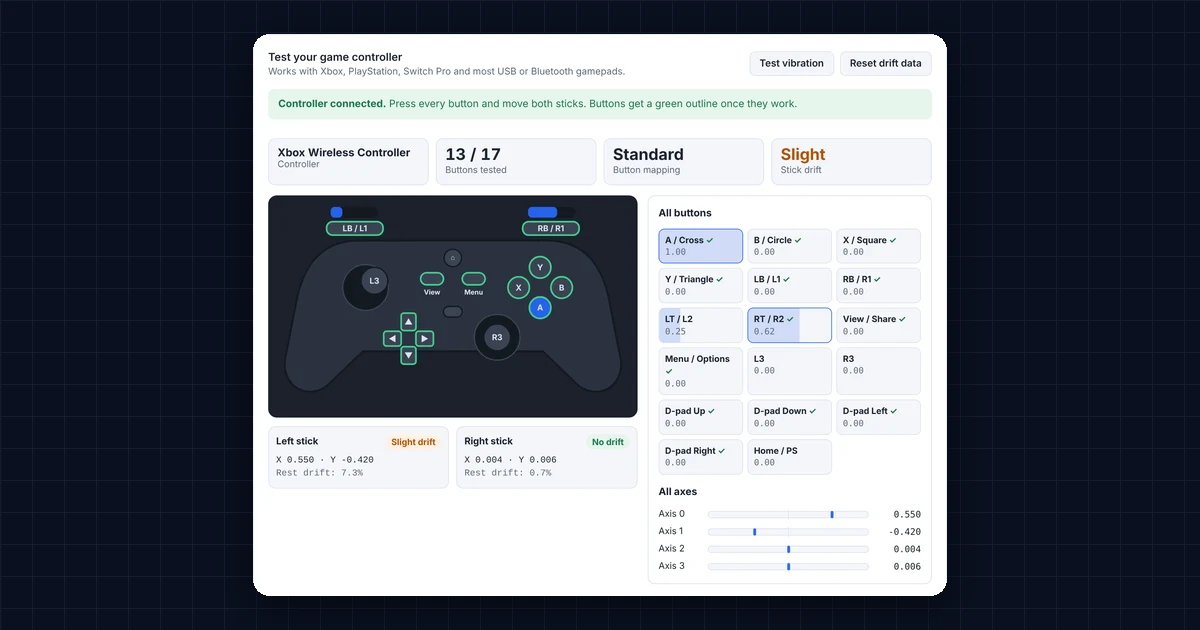The height and width of the screenshot is (630, 1200).
Task: Click the Test vibration button
Action: (791, 63)
